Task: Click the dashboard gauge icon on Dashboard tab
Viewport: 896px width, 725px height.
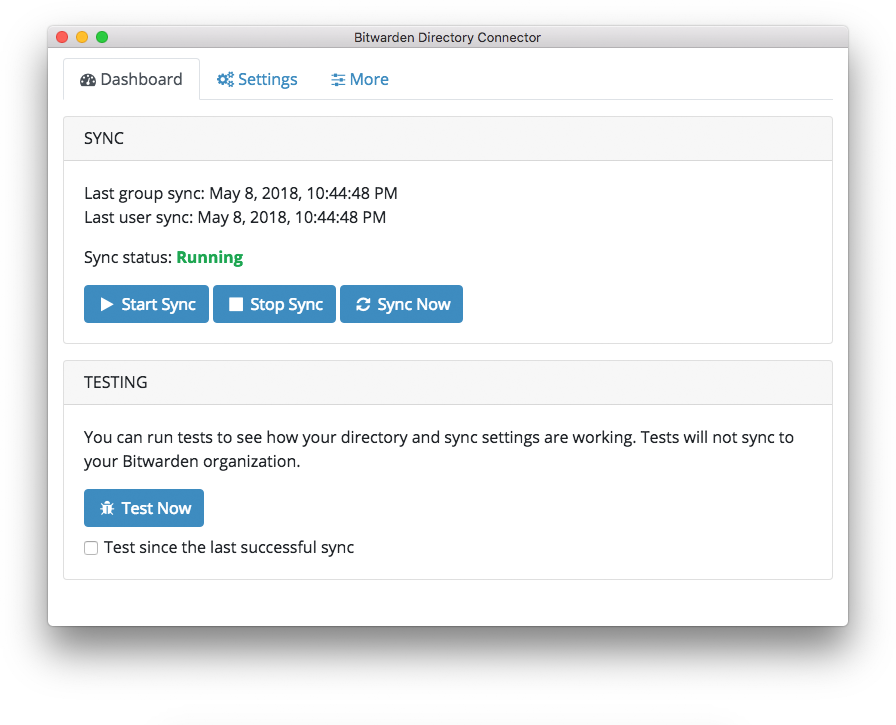Action: tap(90, 79)
